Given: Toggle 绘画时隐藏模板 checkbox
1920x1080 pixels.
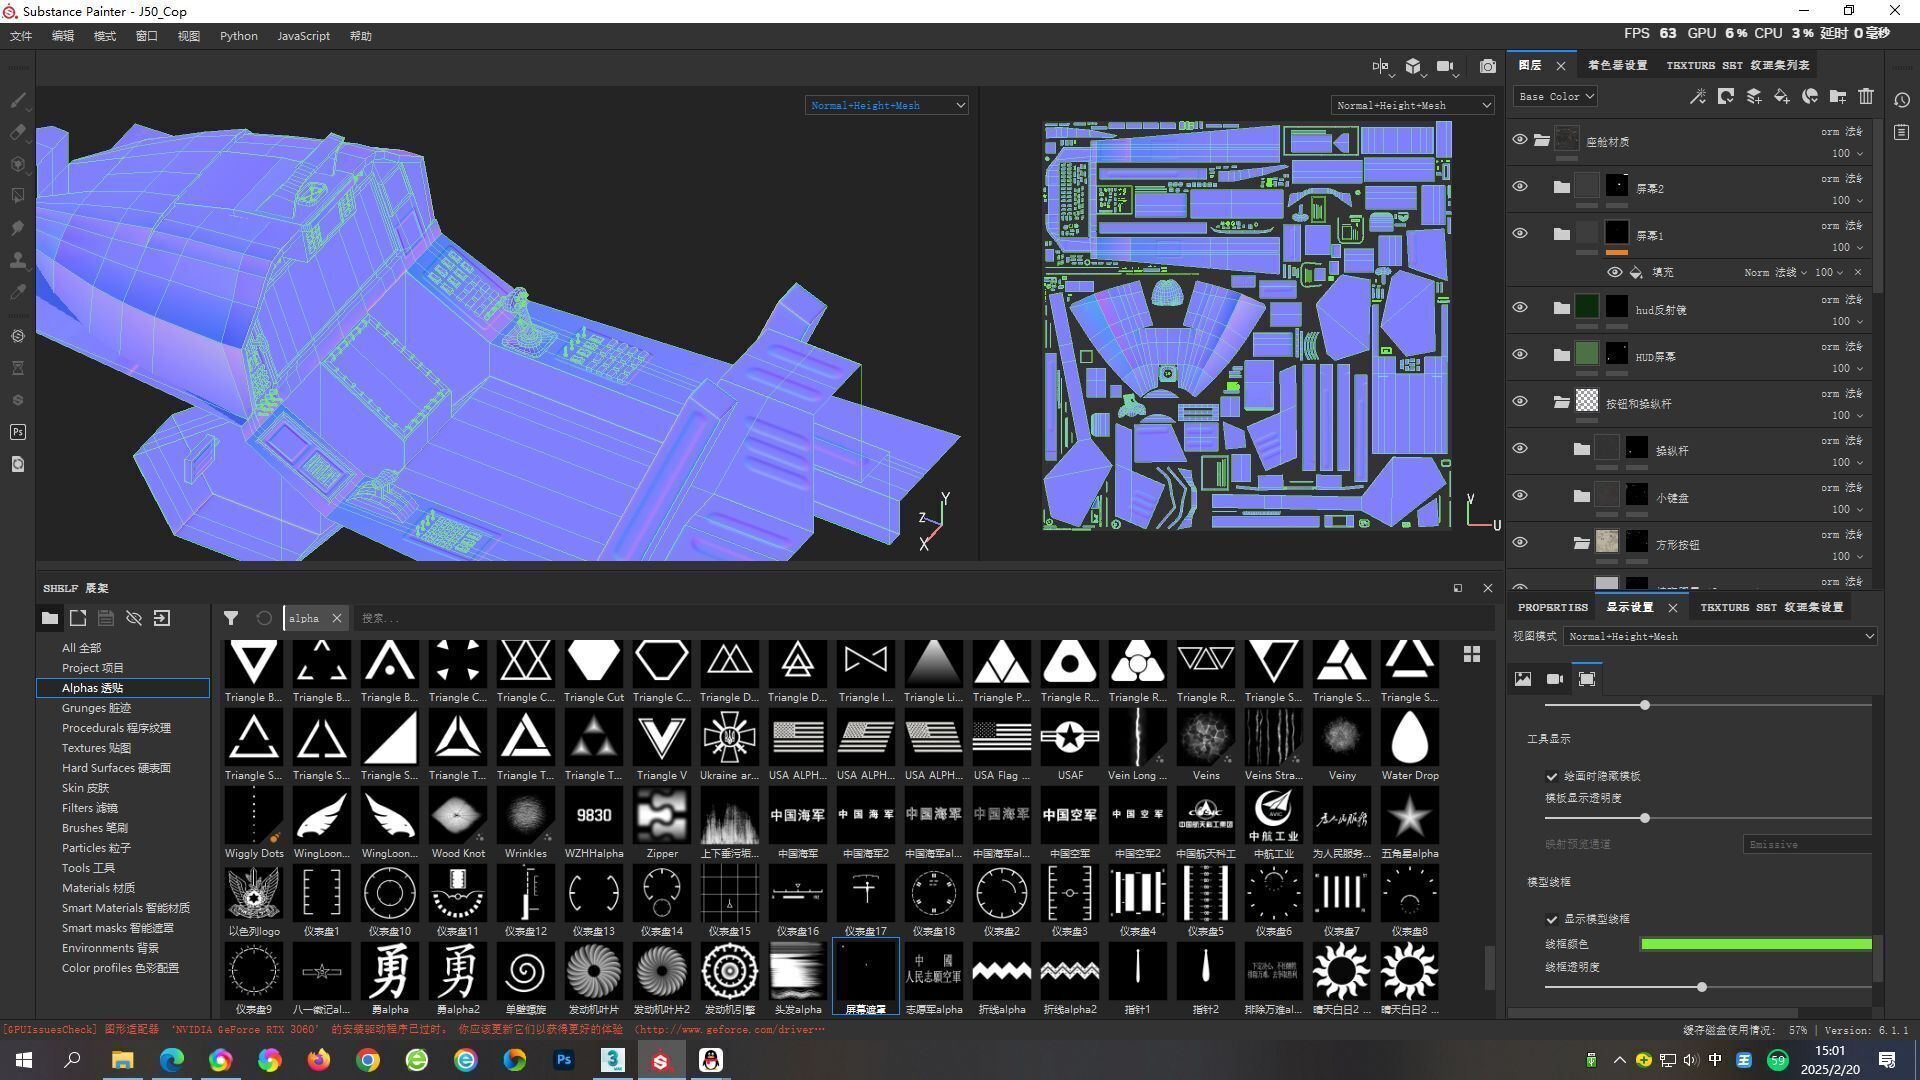Looking at the screenshot, I should coord(1552,777).
